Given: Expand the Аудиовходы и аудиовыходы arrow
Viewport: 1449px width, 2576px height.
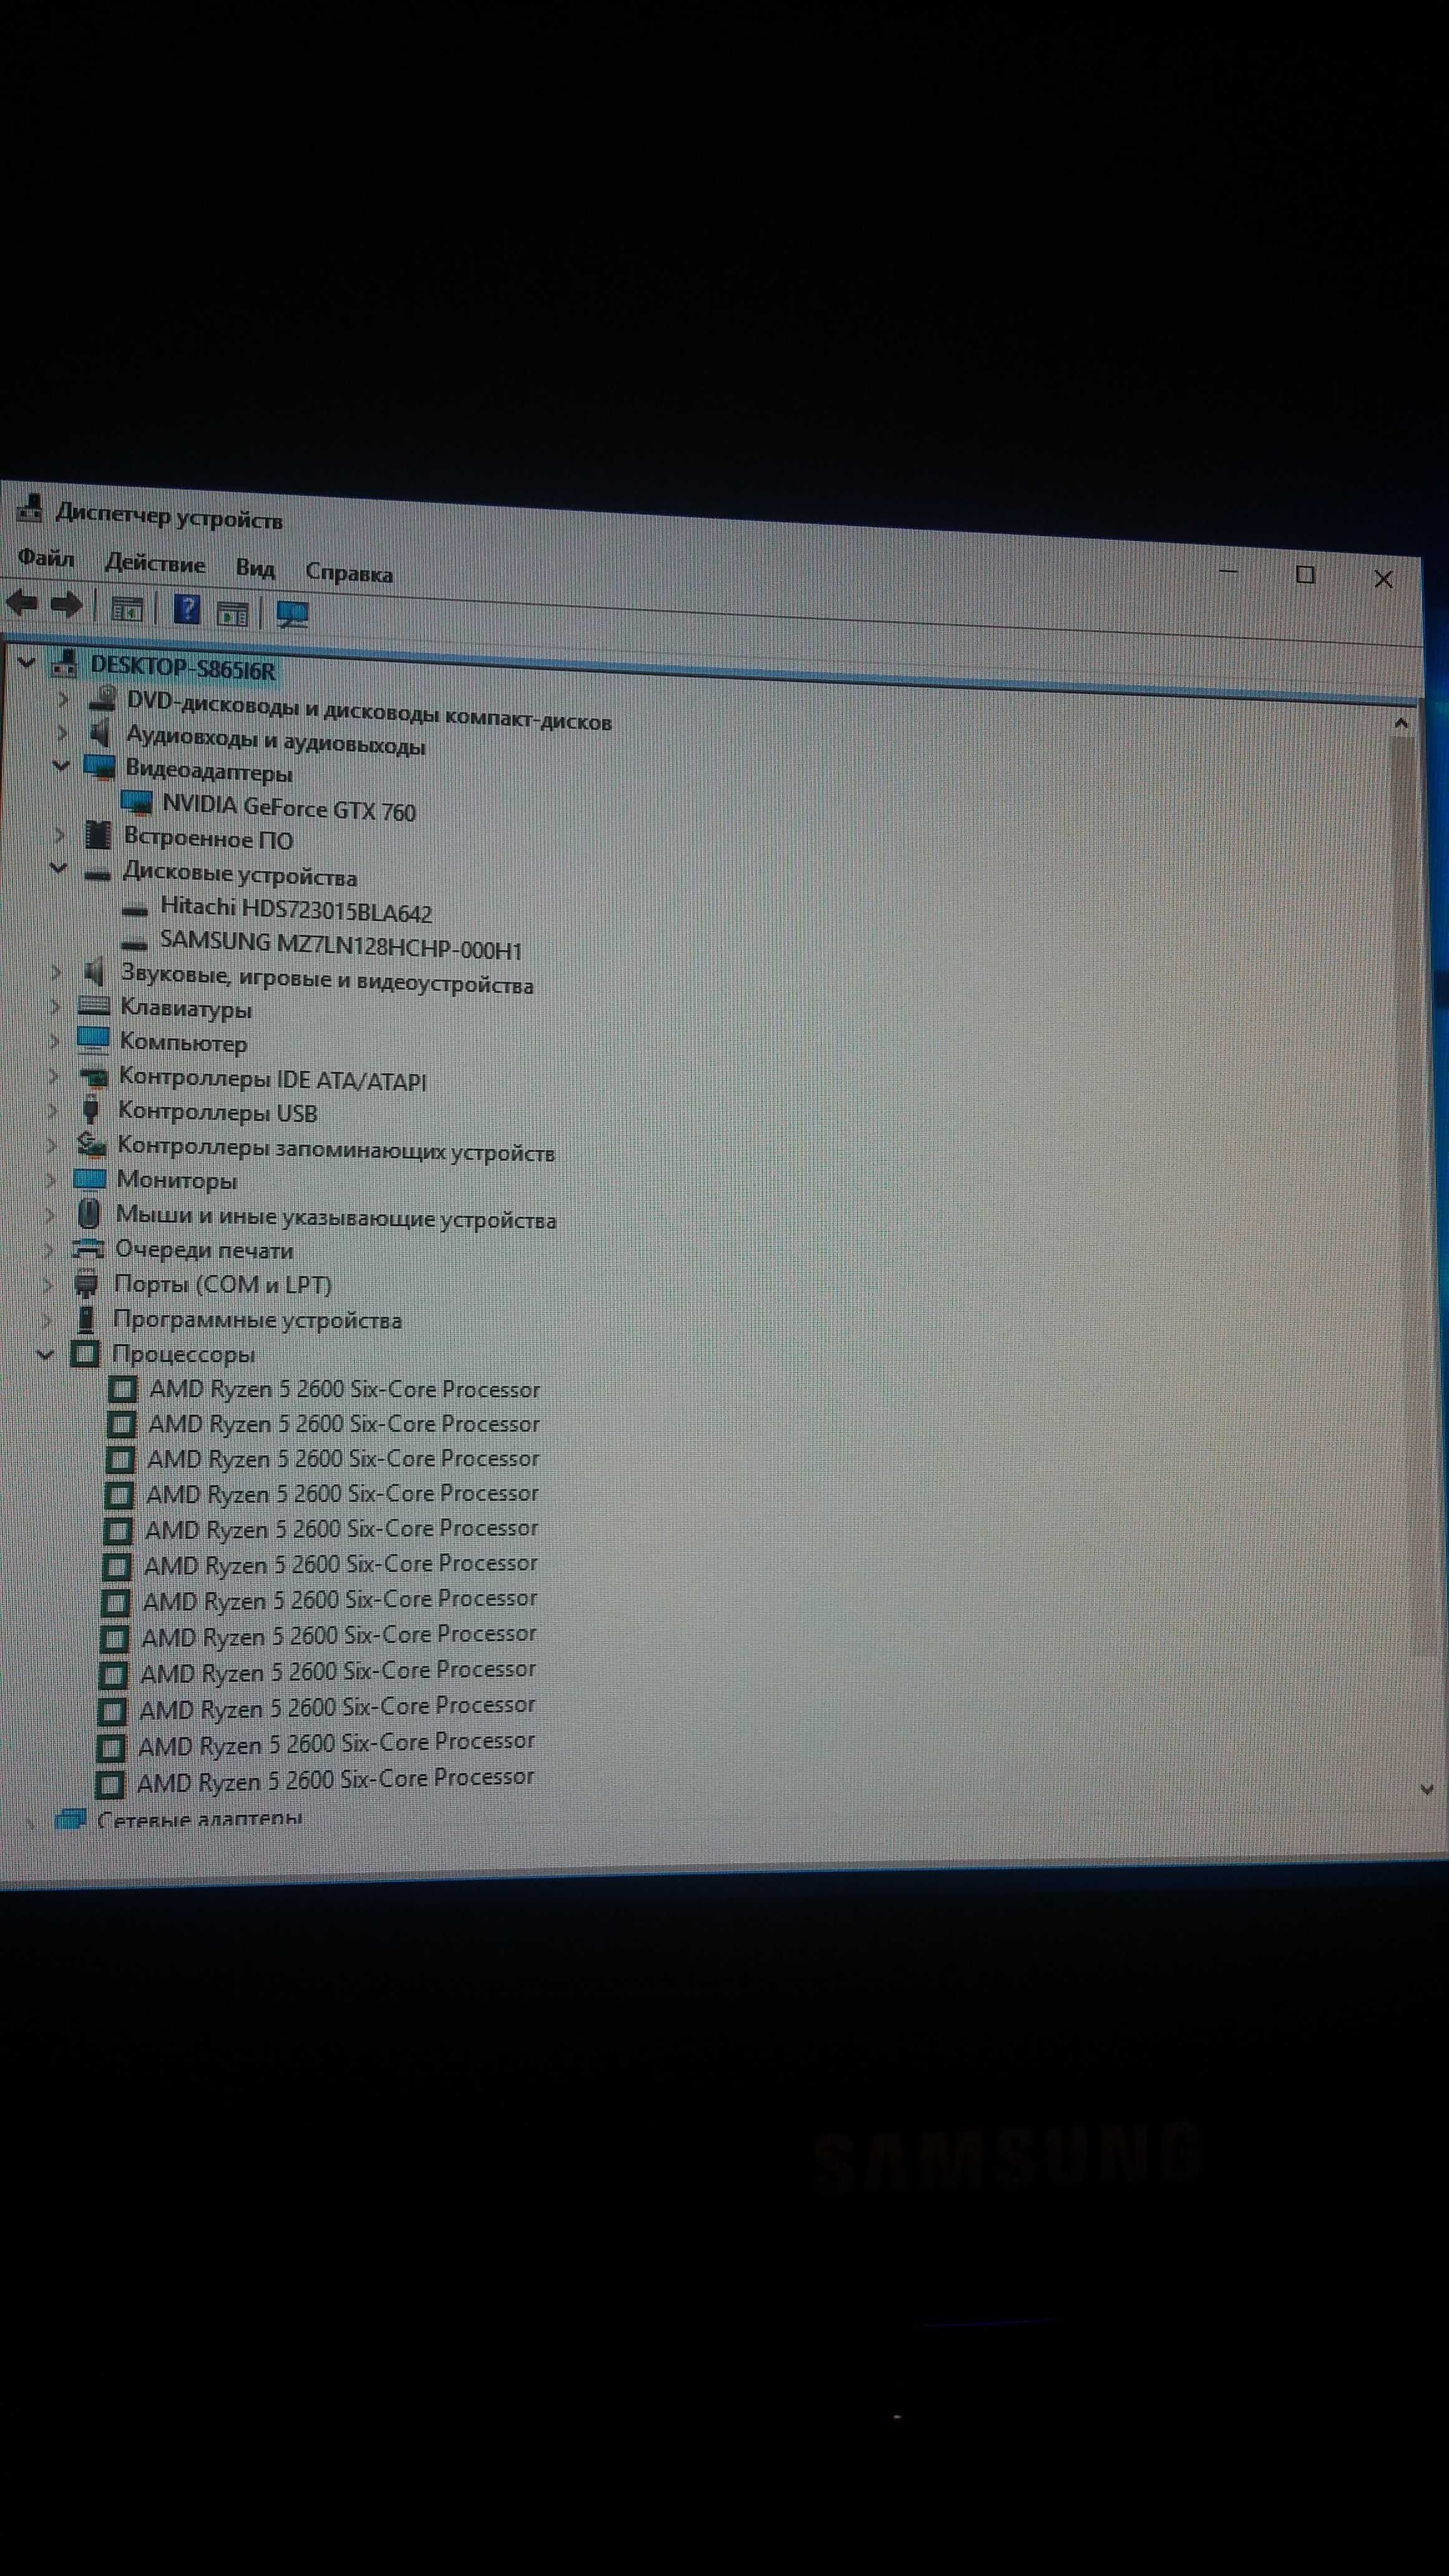Looking at the screenshot, I should point(62,732).
